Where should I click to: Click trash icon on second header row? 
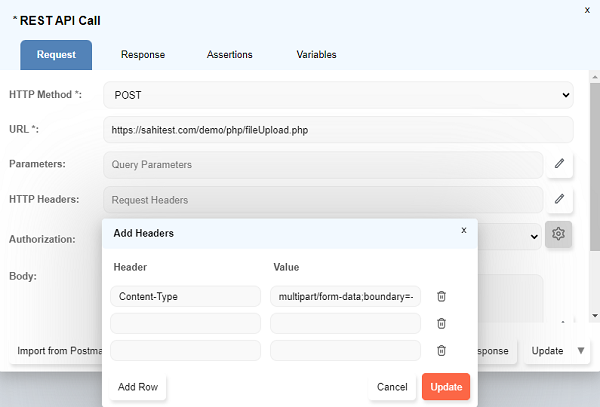point(441,323)
